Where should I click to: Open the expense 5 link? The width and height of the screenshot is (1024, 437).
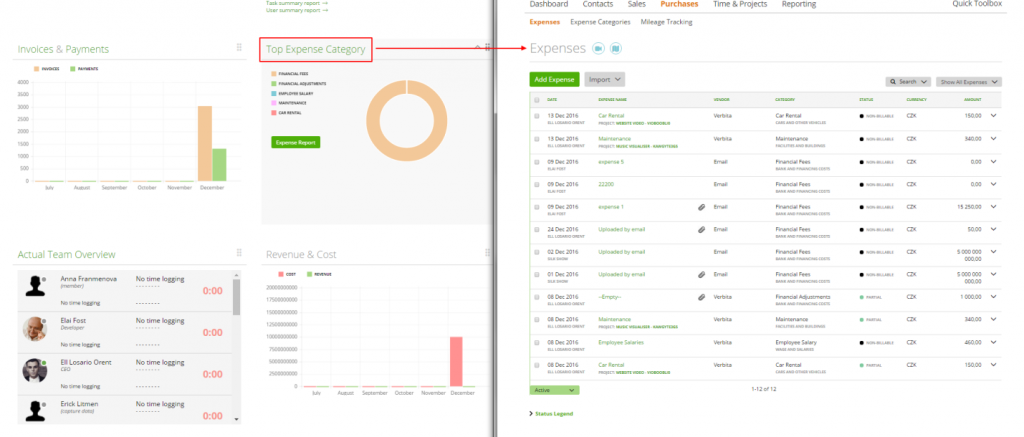(611, 162)
